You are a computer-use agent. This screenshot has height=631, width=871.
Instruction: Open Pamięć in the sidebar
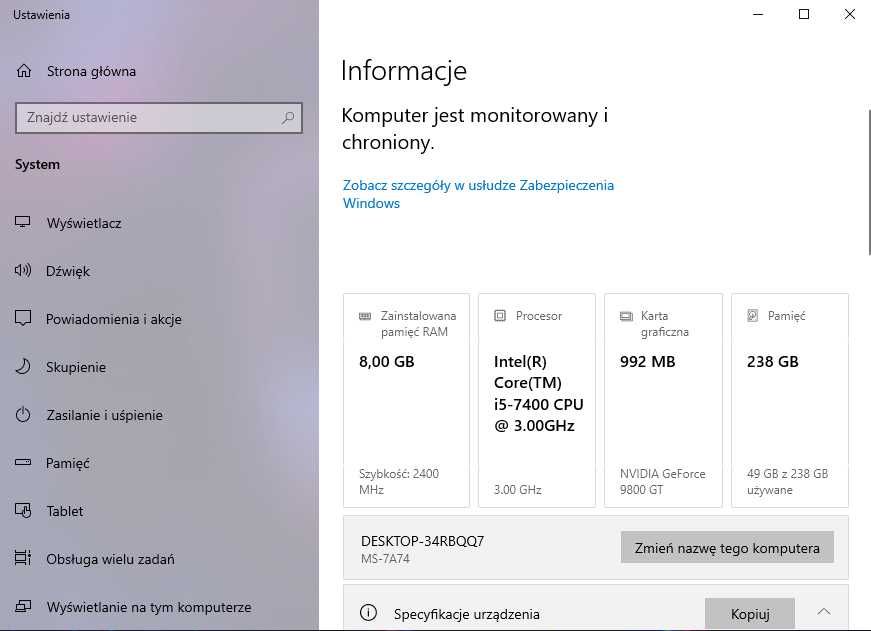(x=67, y=463)
